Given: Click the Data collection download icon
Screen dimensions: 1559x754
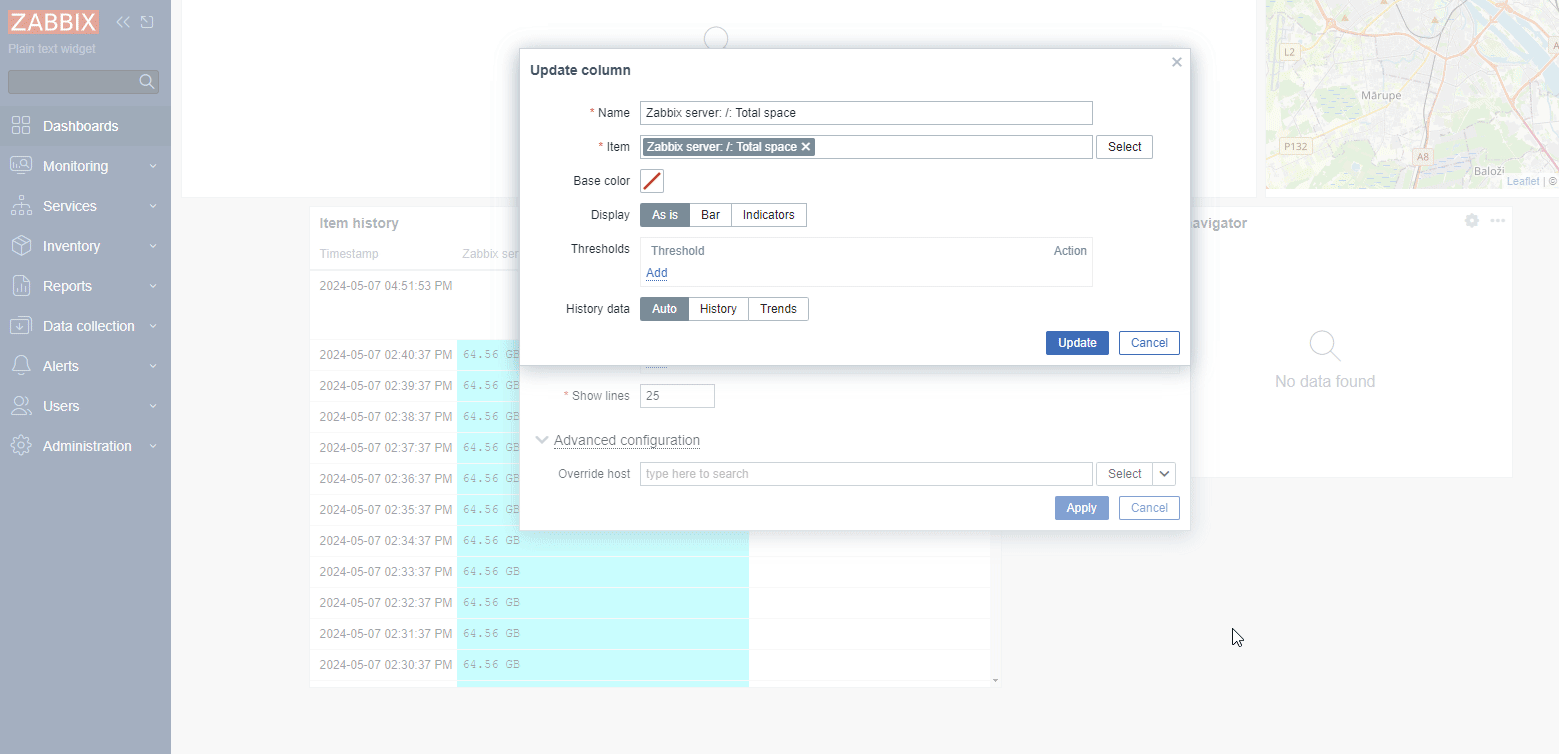Looking at the screenshot, I should coord(21,326).
